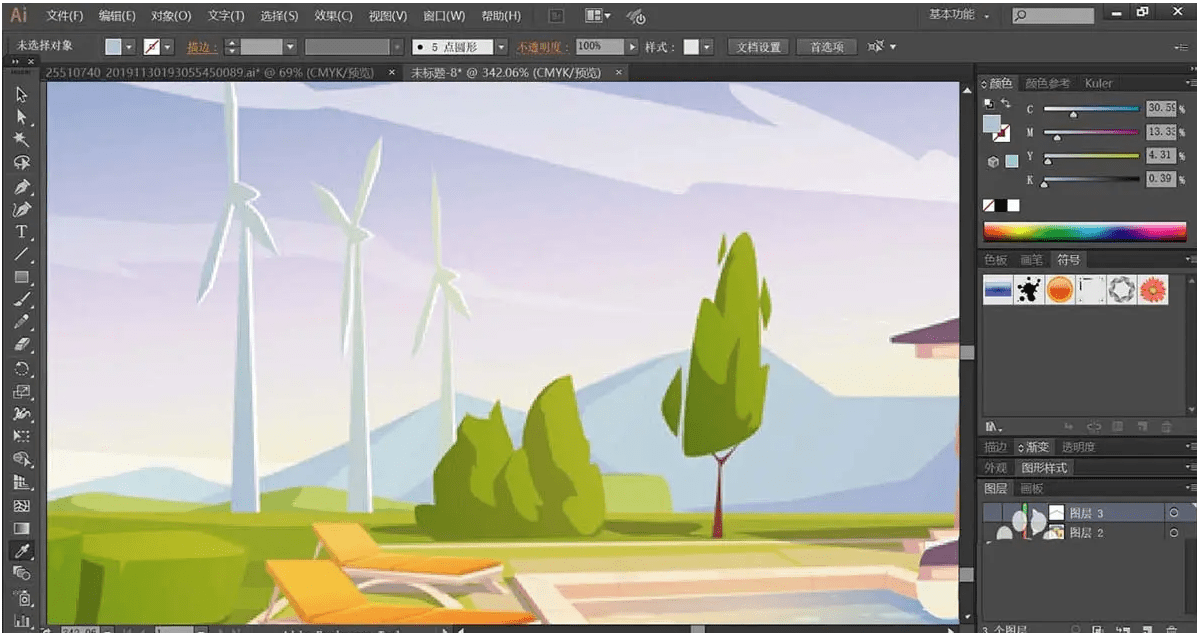Image resolution: width=1197 pixels, height=633 pixels.
Task: Select the Rectangle tool
Action: (x=21, y=277)
